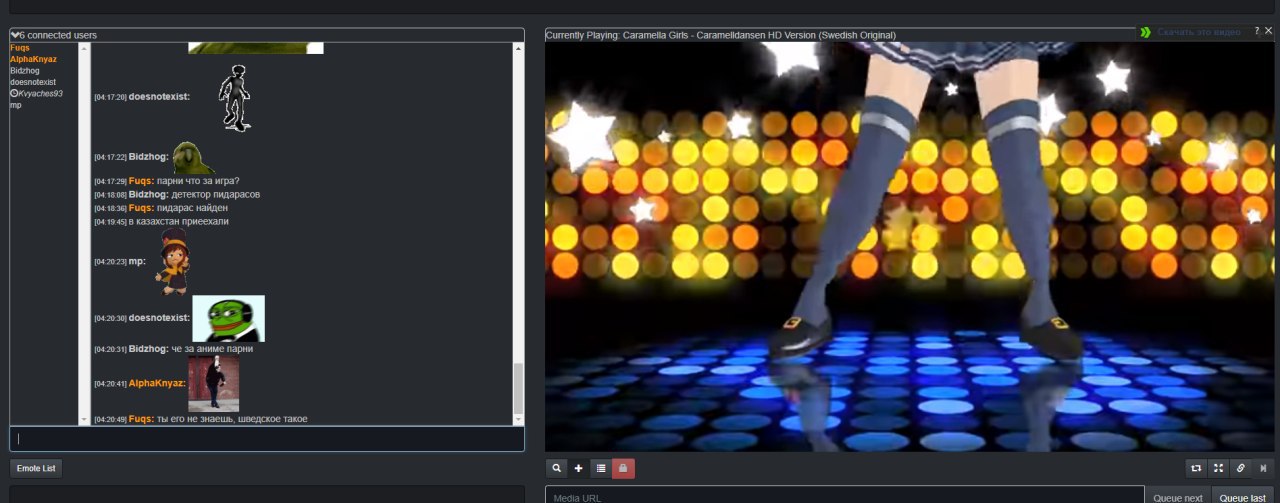This screenshot has height=503, width=1280.
Task: Click the chat scrollbar thumb
Action: (x=518, y=387)
